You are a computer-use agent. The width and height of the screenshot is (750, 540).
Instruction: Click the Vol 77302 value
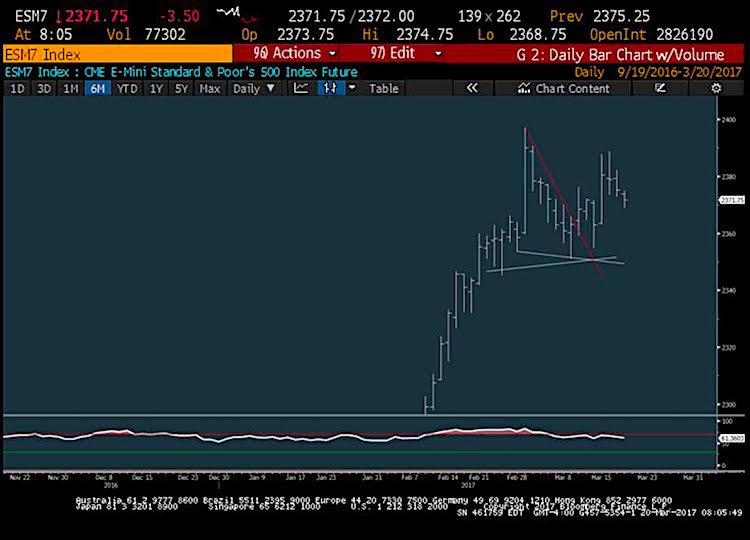click(x=165, y=34)
